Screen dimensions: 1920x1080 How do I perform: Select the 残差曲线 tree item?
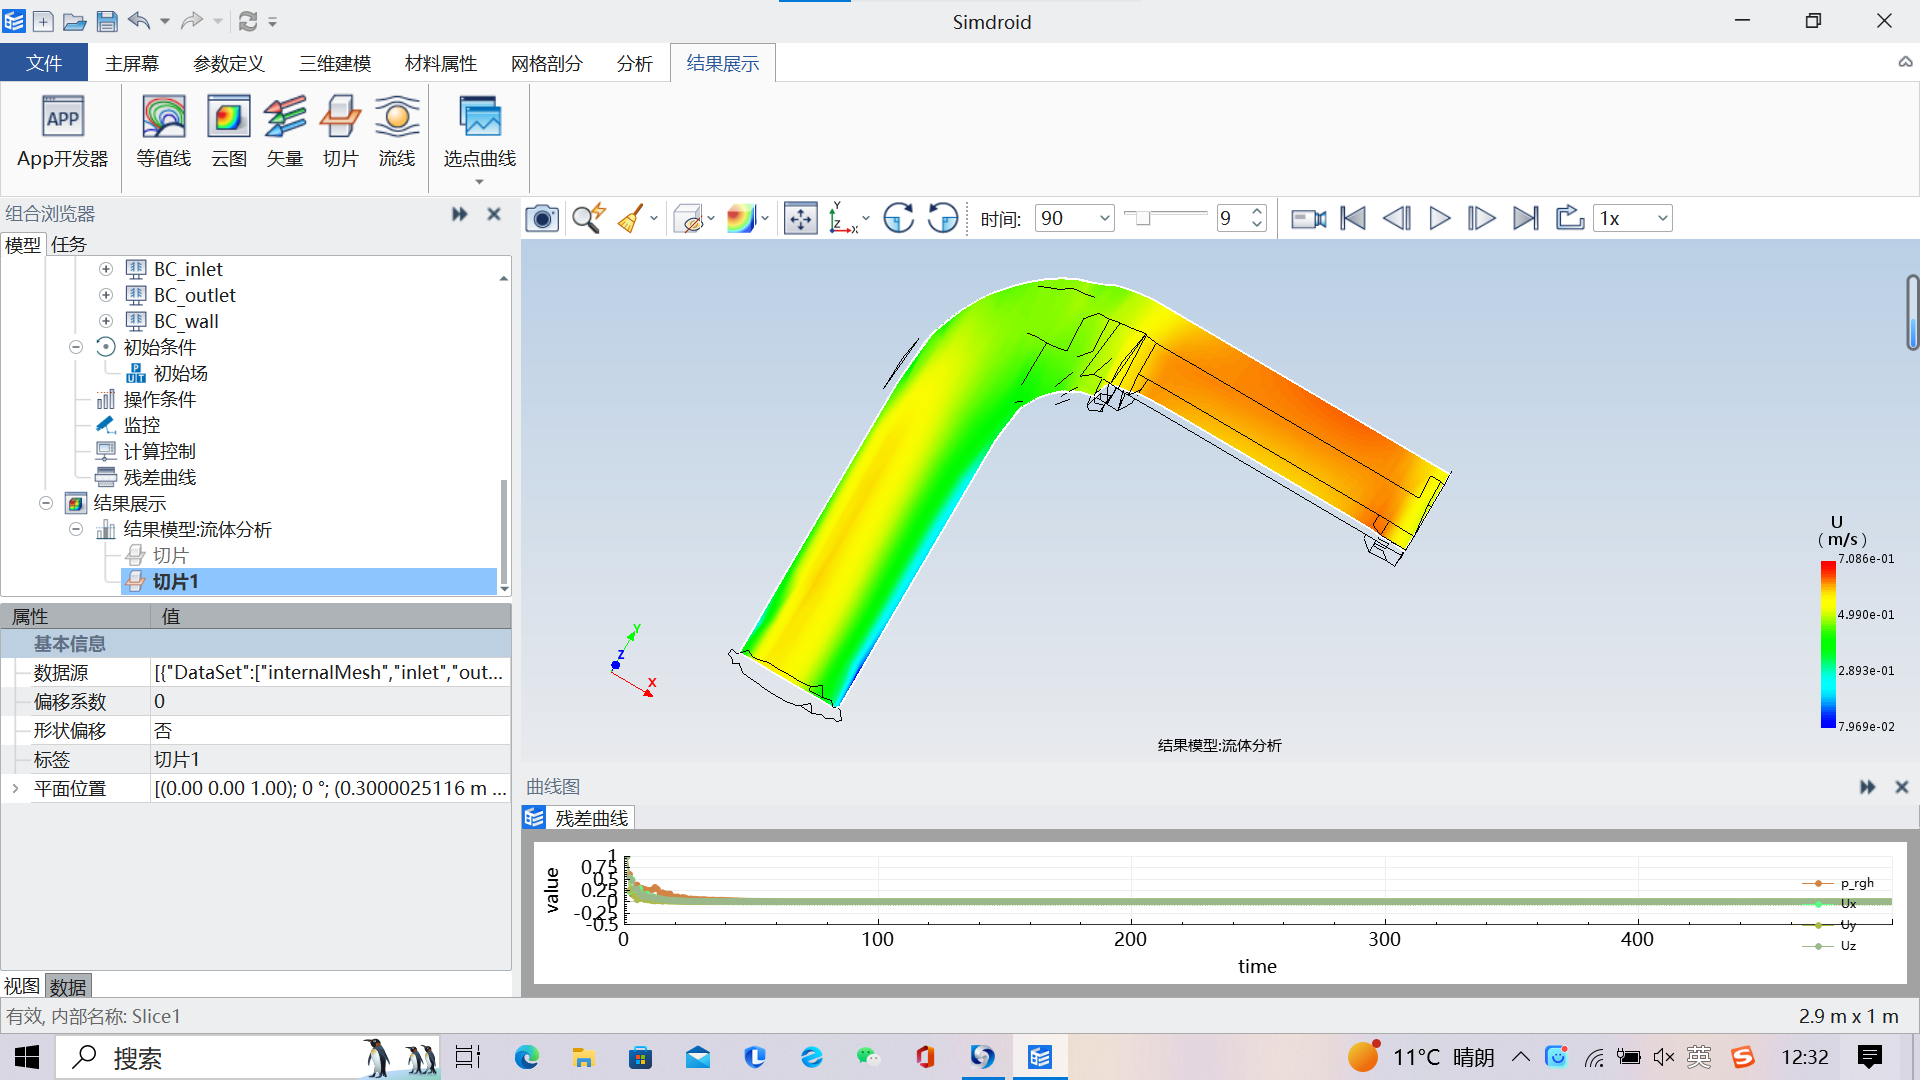pyautogui.click(x=160, y=477)
